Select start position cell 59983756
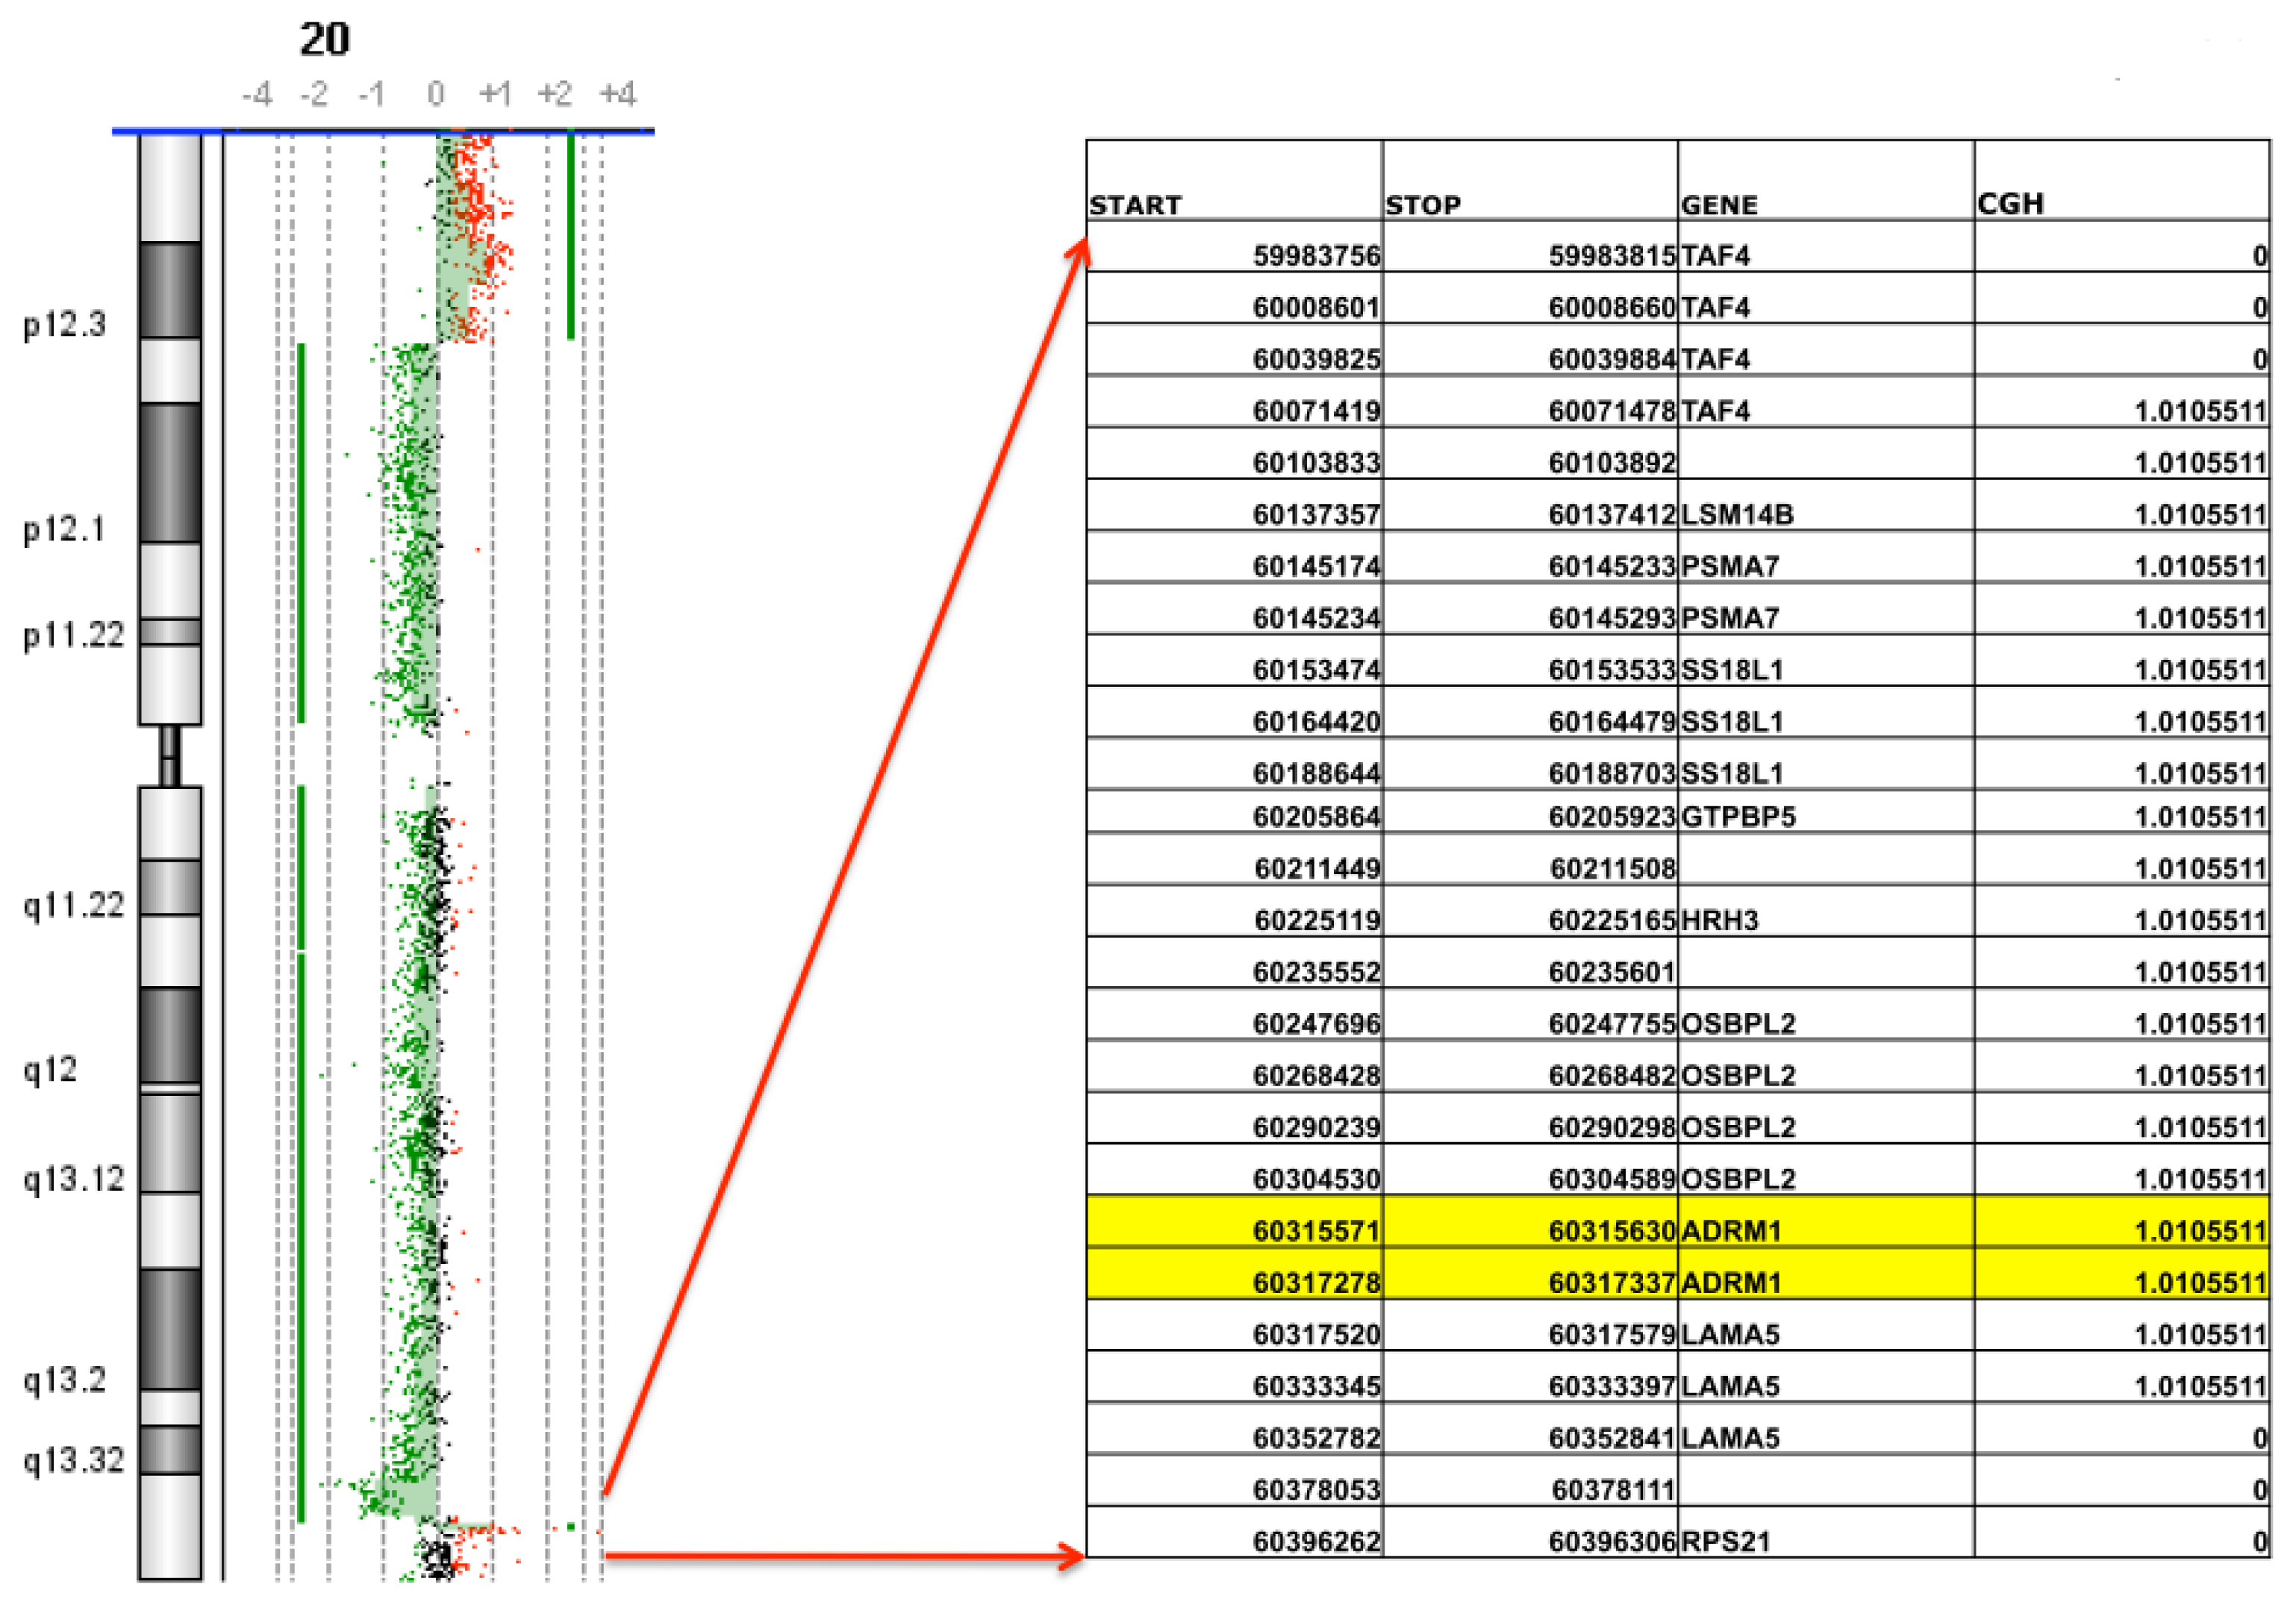 click(1315, 255)
